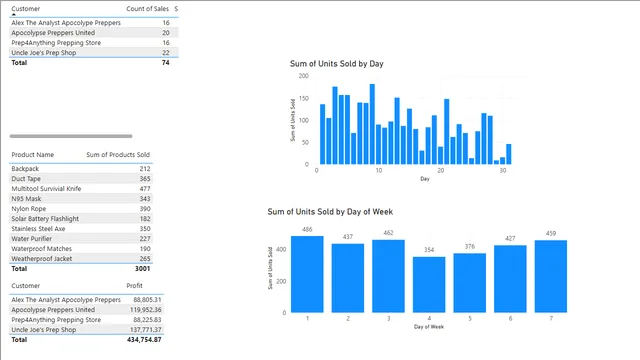Viewport: 640px width, 360px height.
Task: Select the day 4 bar labeled 354
Action: click(429, 285)
